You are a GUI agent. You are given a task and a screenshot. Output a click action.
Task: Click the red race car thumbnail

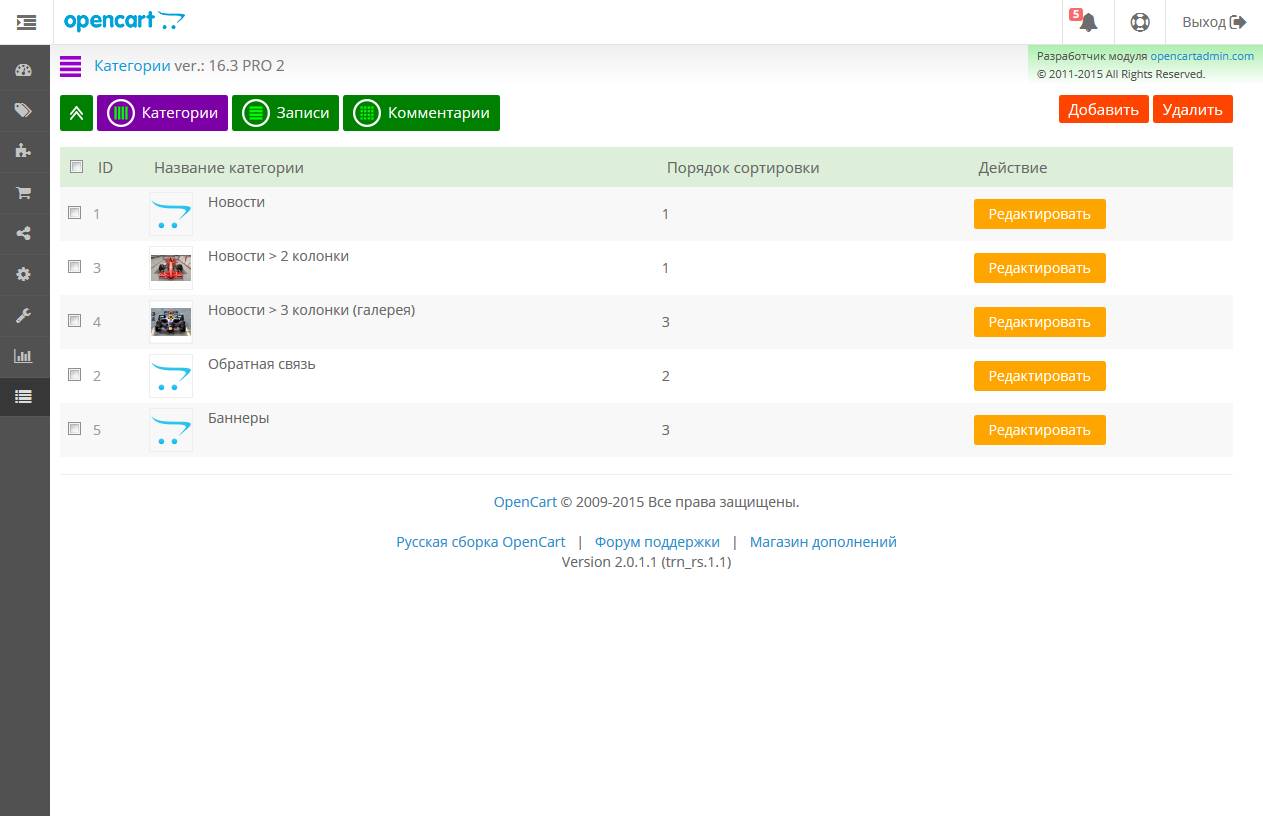point(171,268)
